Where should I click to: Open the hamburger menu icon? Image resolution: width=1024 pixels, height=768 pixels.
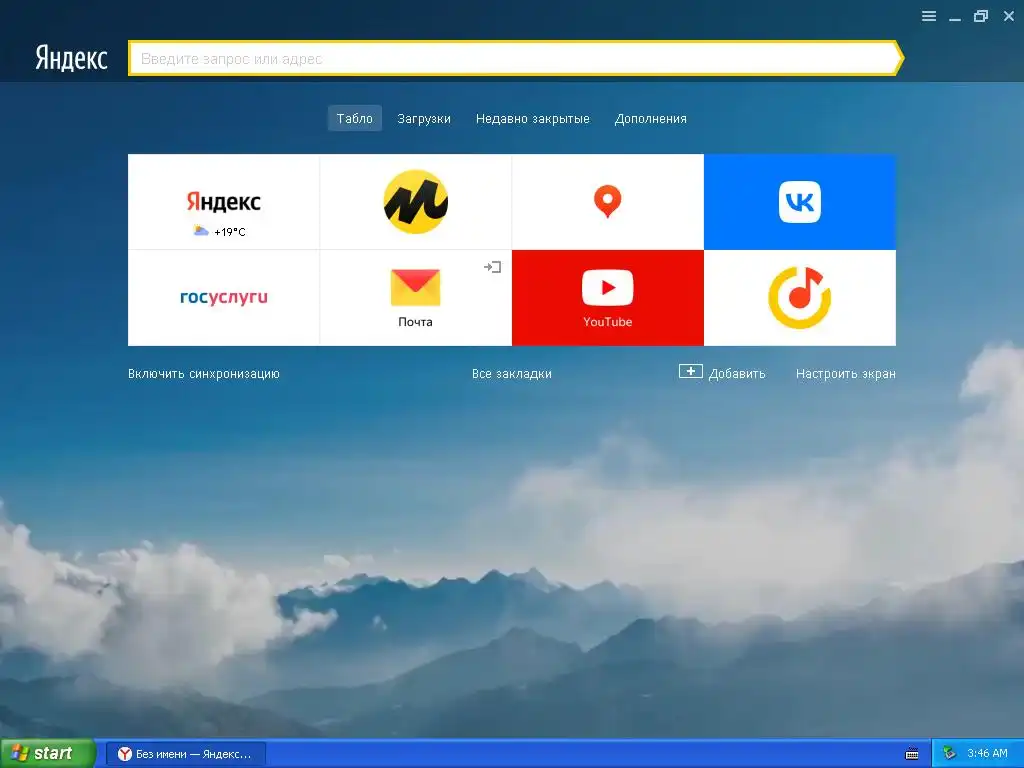[929, 16]
